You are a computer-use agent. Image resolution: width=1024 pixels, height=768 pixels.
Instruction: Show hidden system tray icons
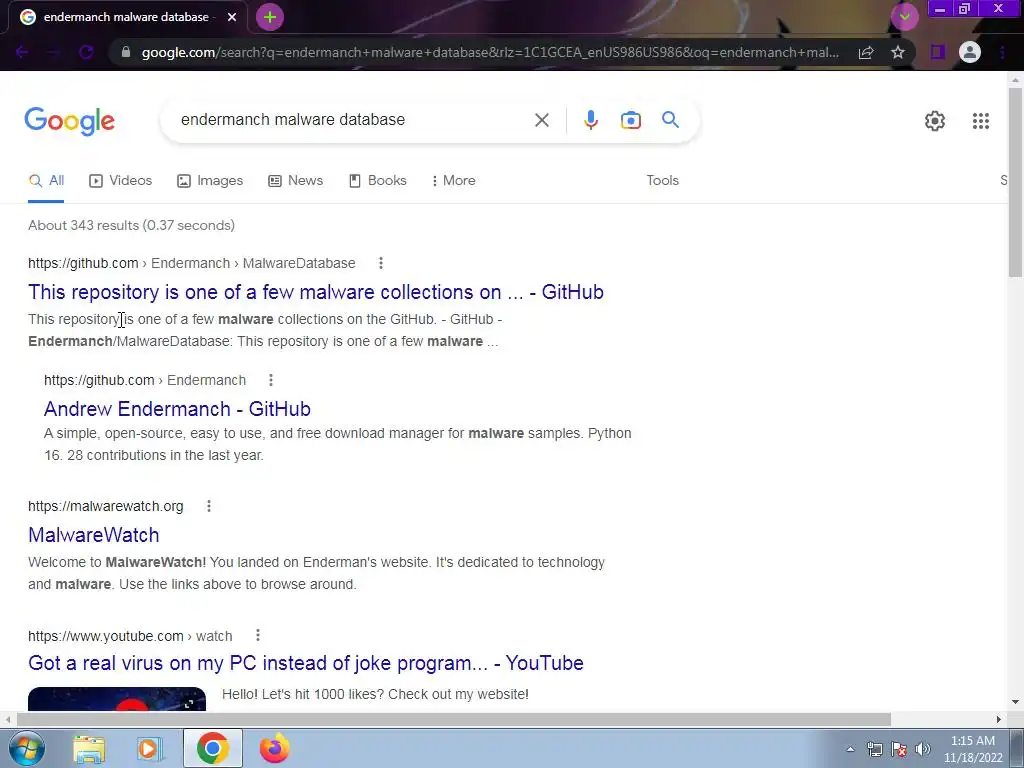[850, 749]
